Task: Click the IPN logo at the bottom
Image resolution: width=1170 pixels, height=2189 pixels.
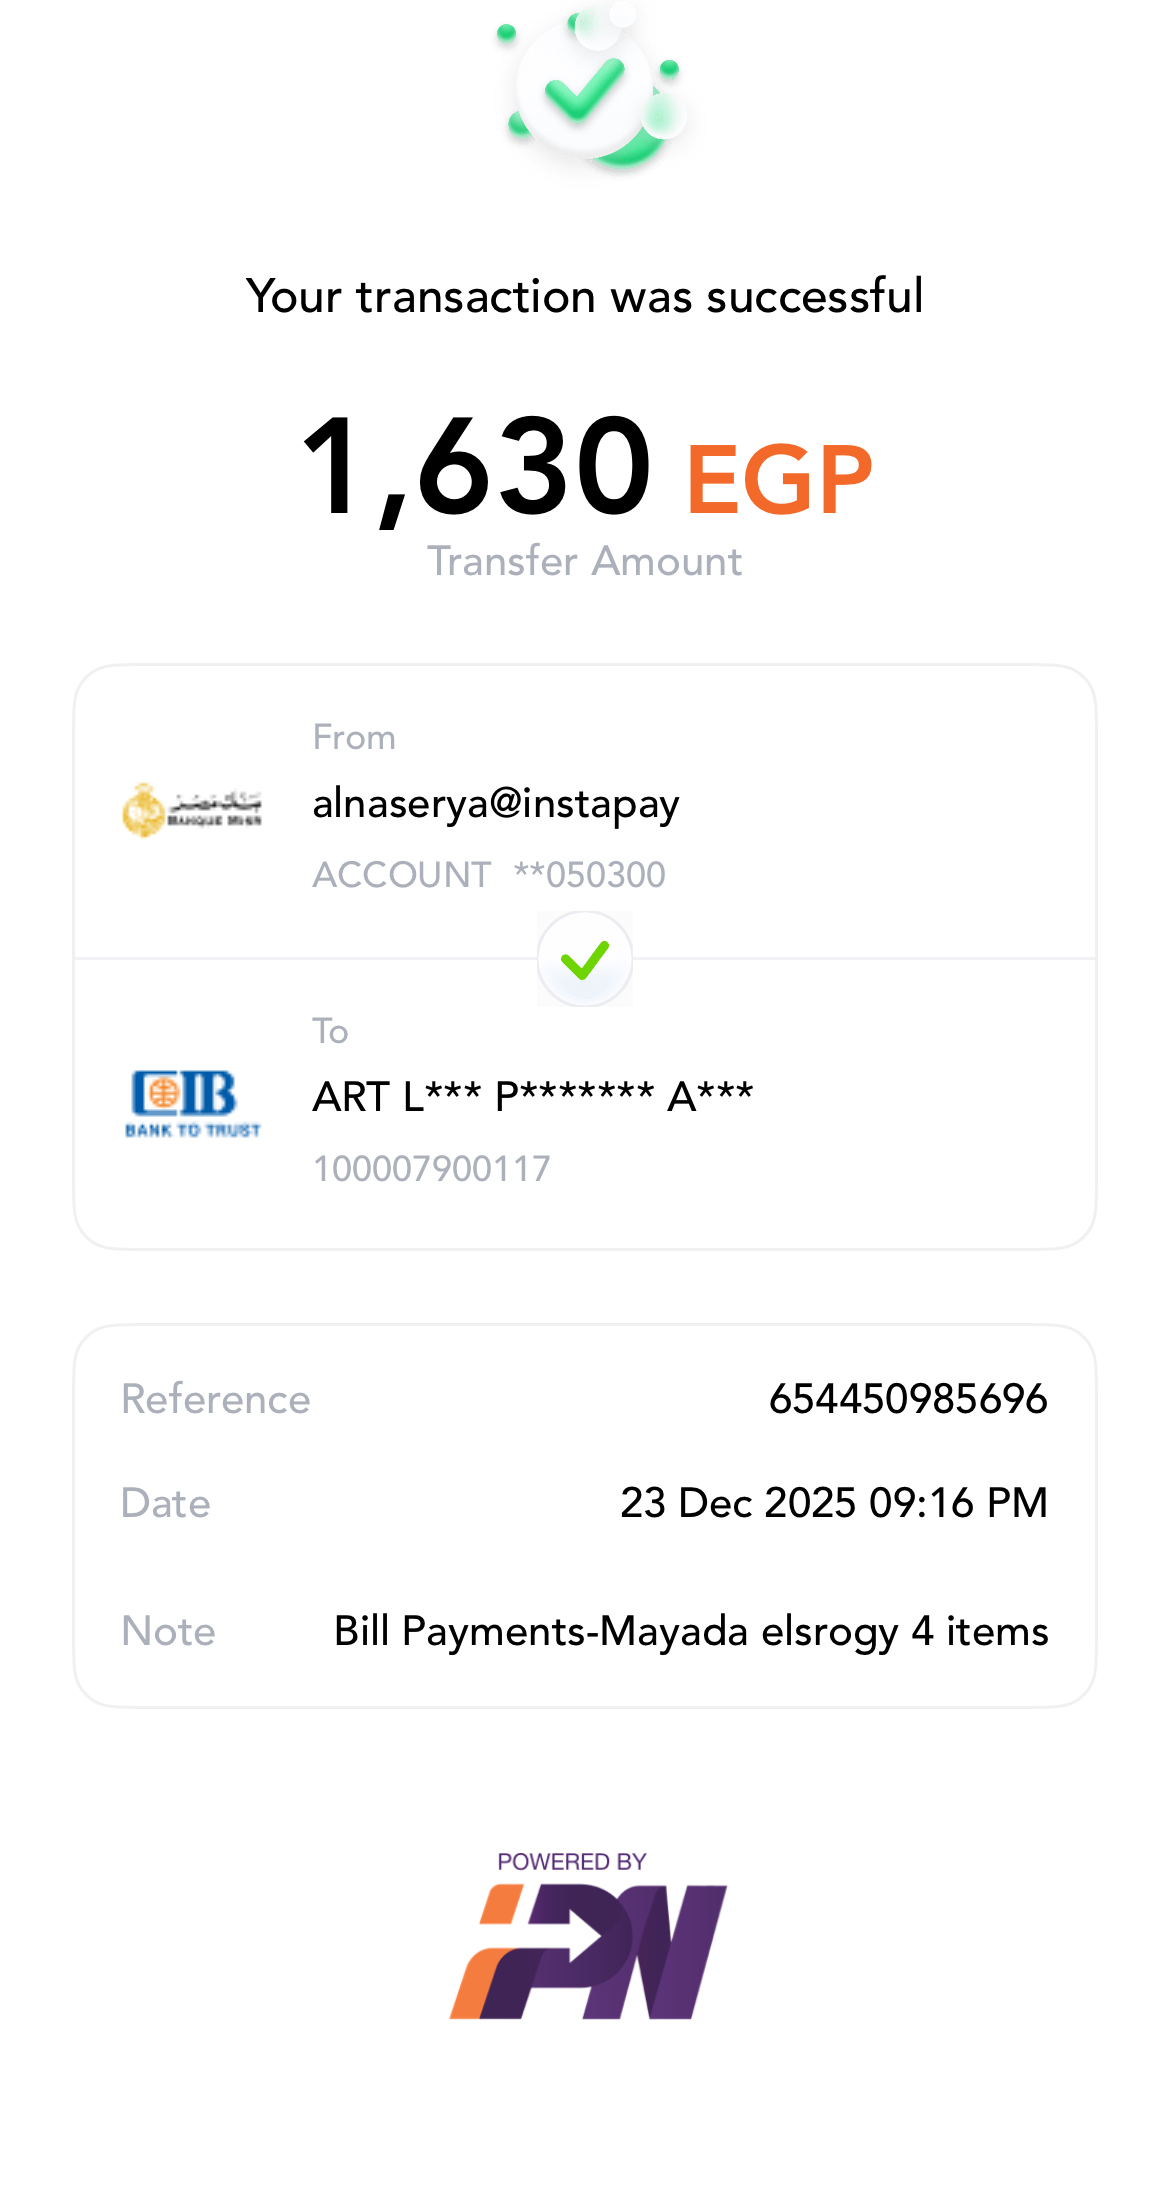Action: 588,1951
